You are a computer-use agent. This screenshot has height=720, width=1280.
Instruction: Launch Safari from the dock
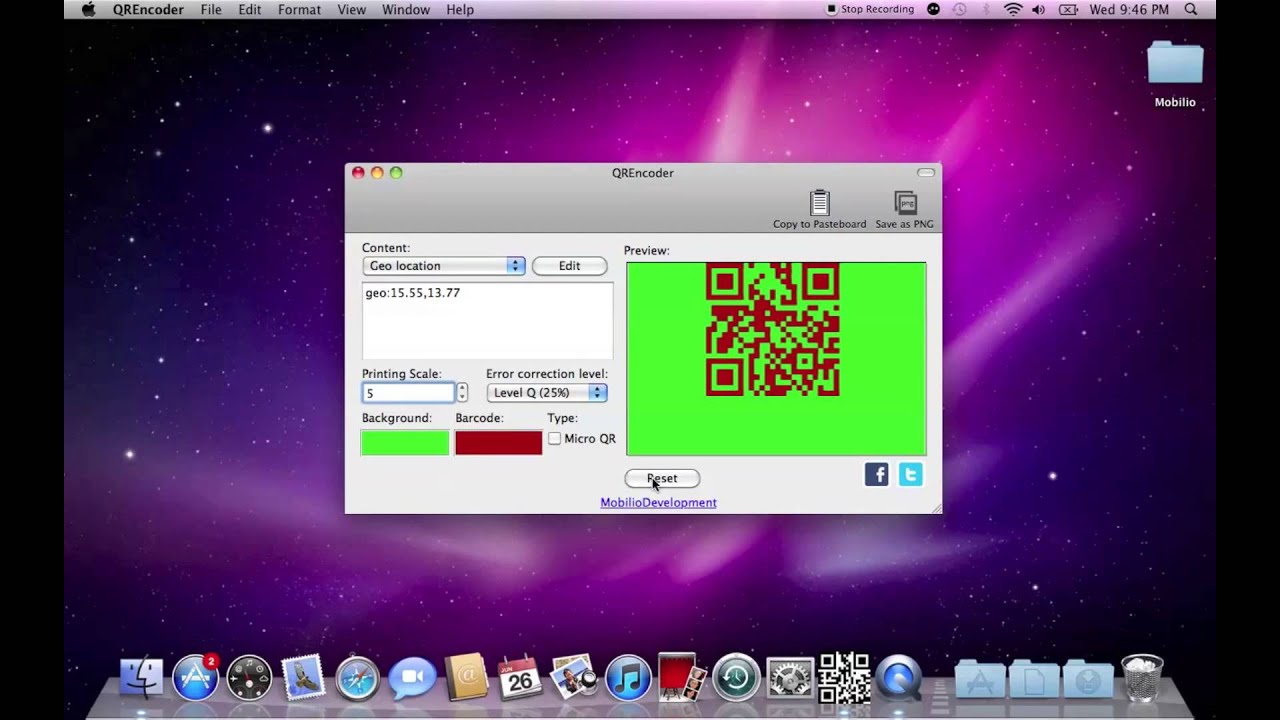pos(357,678)
